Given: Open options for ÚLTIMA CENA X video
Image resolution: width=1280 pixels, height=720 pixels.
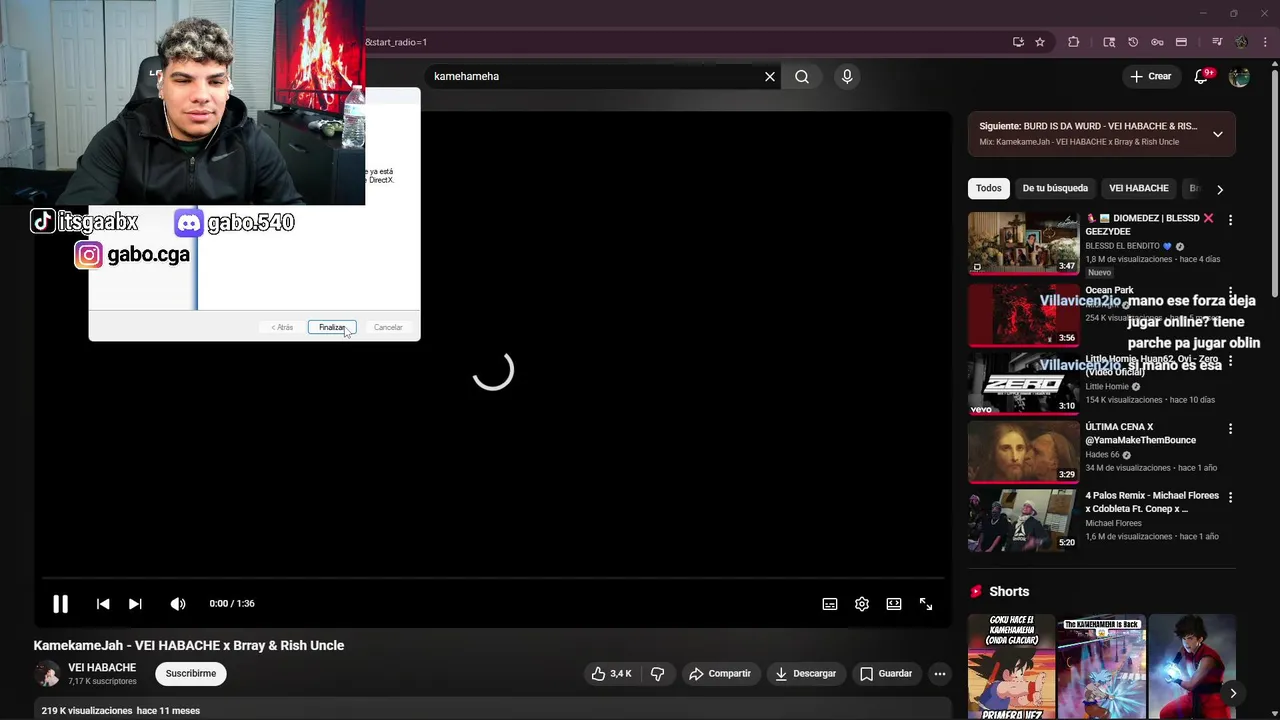Looking at the screenshot, I should click(1230, 428).
